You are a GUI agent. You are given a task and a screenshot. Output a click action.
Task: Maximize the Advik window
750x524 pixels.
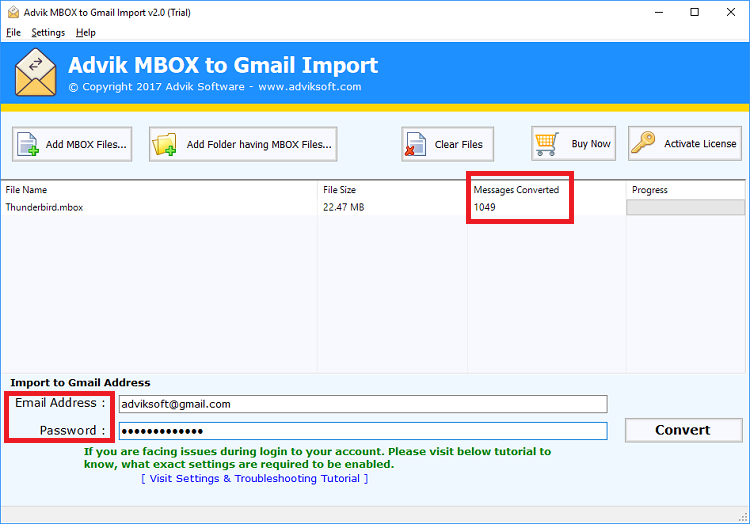click(695, 12)
